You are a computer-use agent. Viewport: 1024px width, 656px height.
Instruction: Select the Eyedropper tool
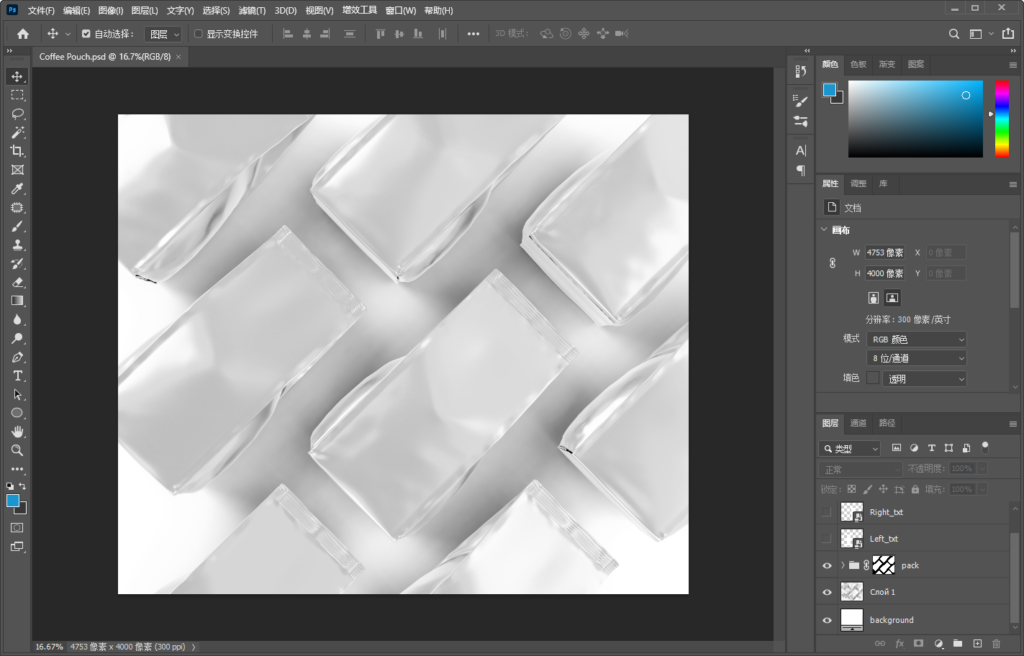(17, 189)
